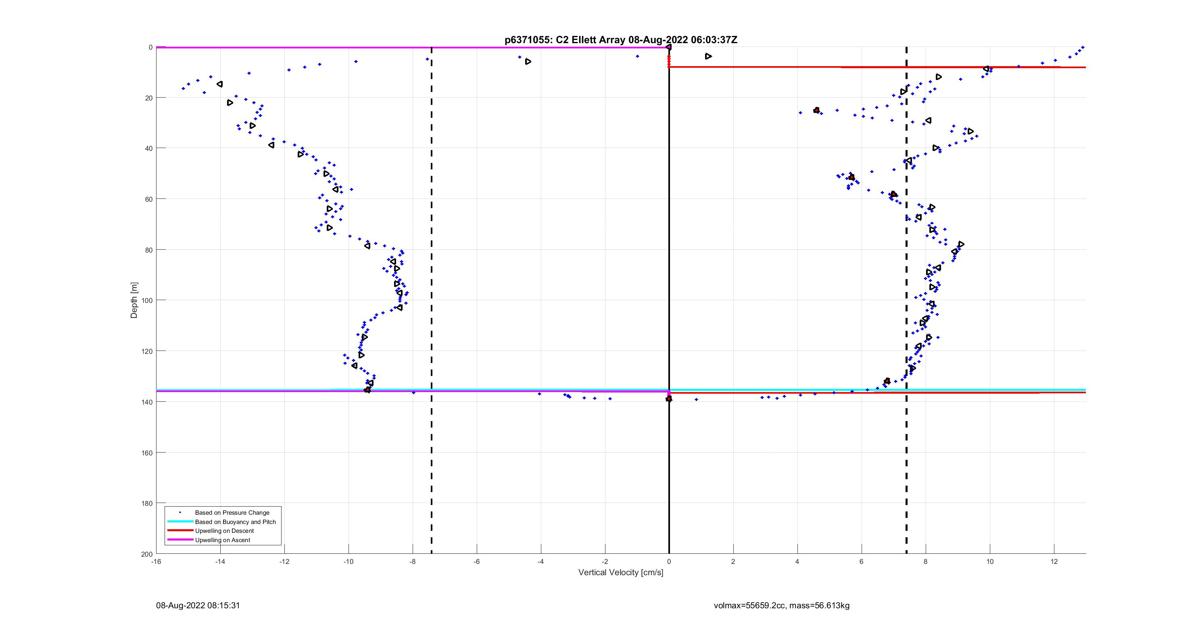Screen dimensions: 1200x622
Task: Click the depth axis tick label '40'
Action: (148, 148)
